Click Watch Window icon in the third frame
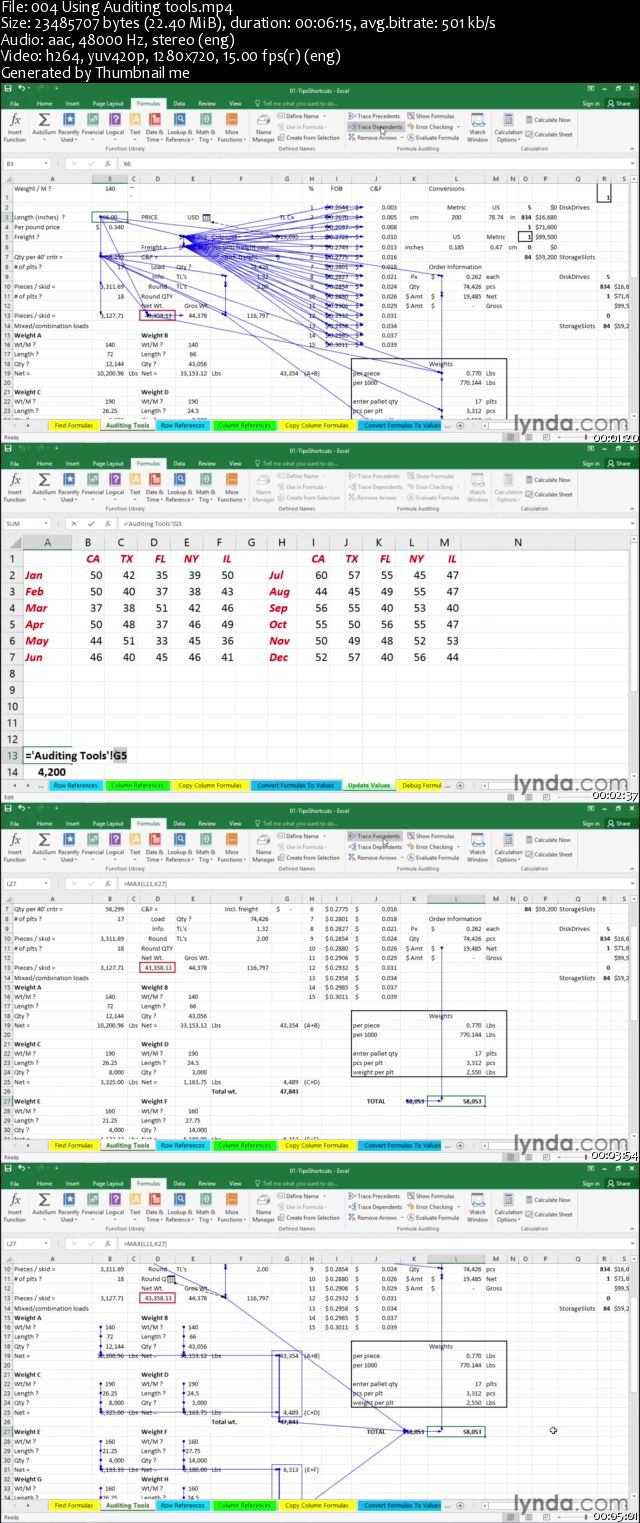Screen dimensions: 640x1523 [x=477, y=846]
